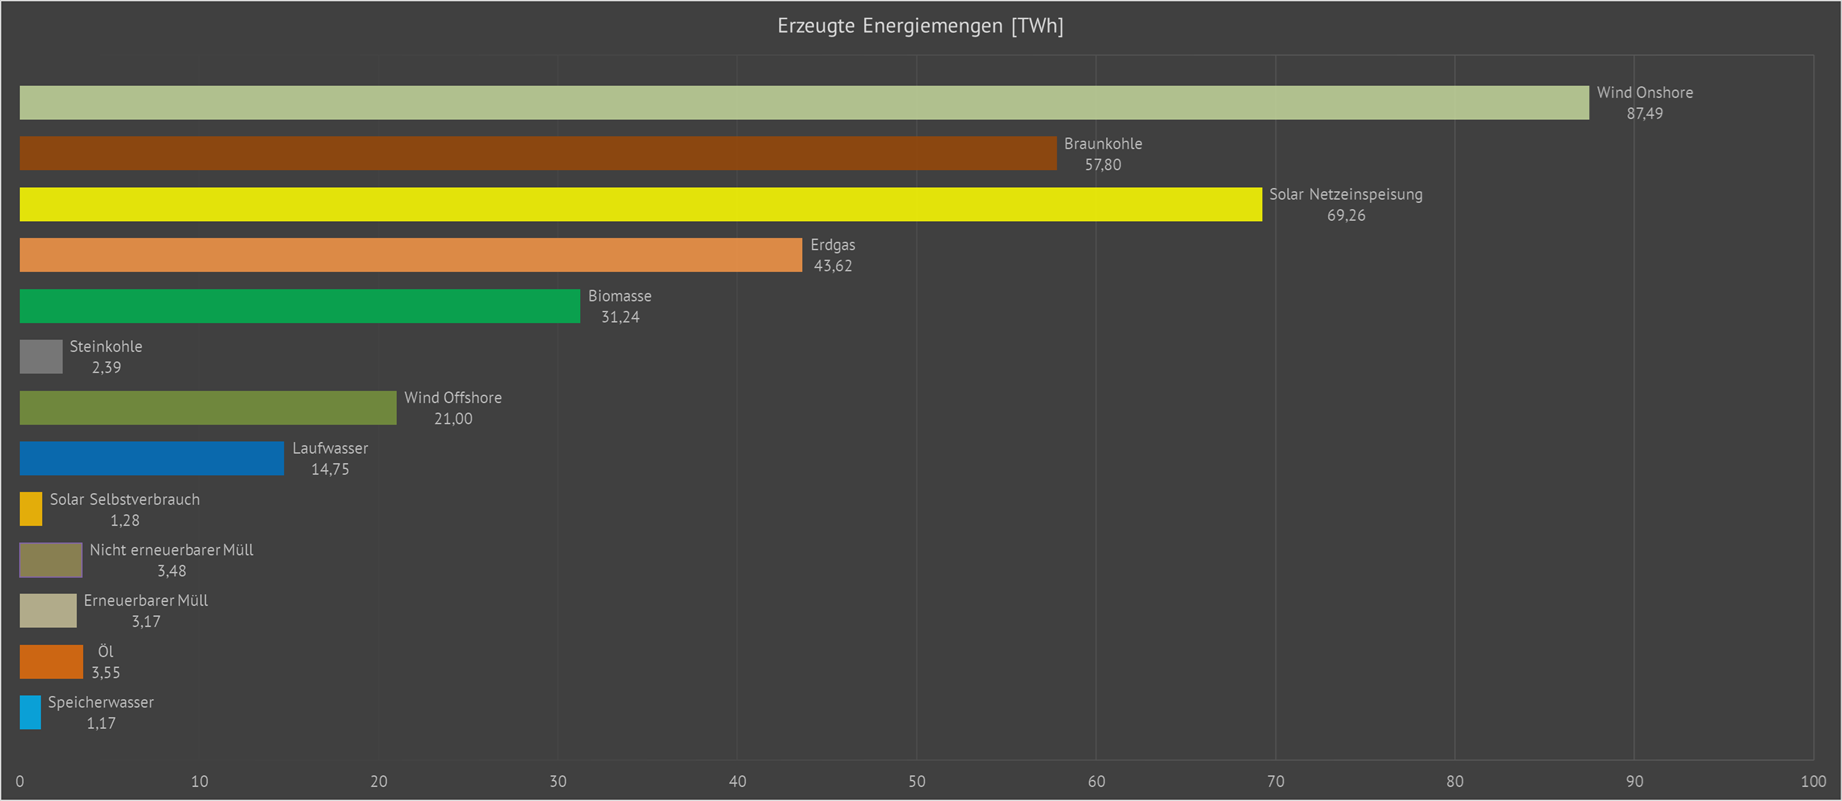1842x801 pixels.
Task: Click the Erdgas 43,62 data label
Action: coord(832,255)
